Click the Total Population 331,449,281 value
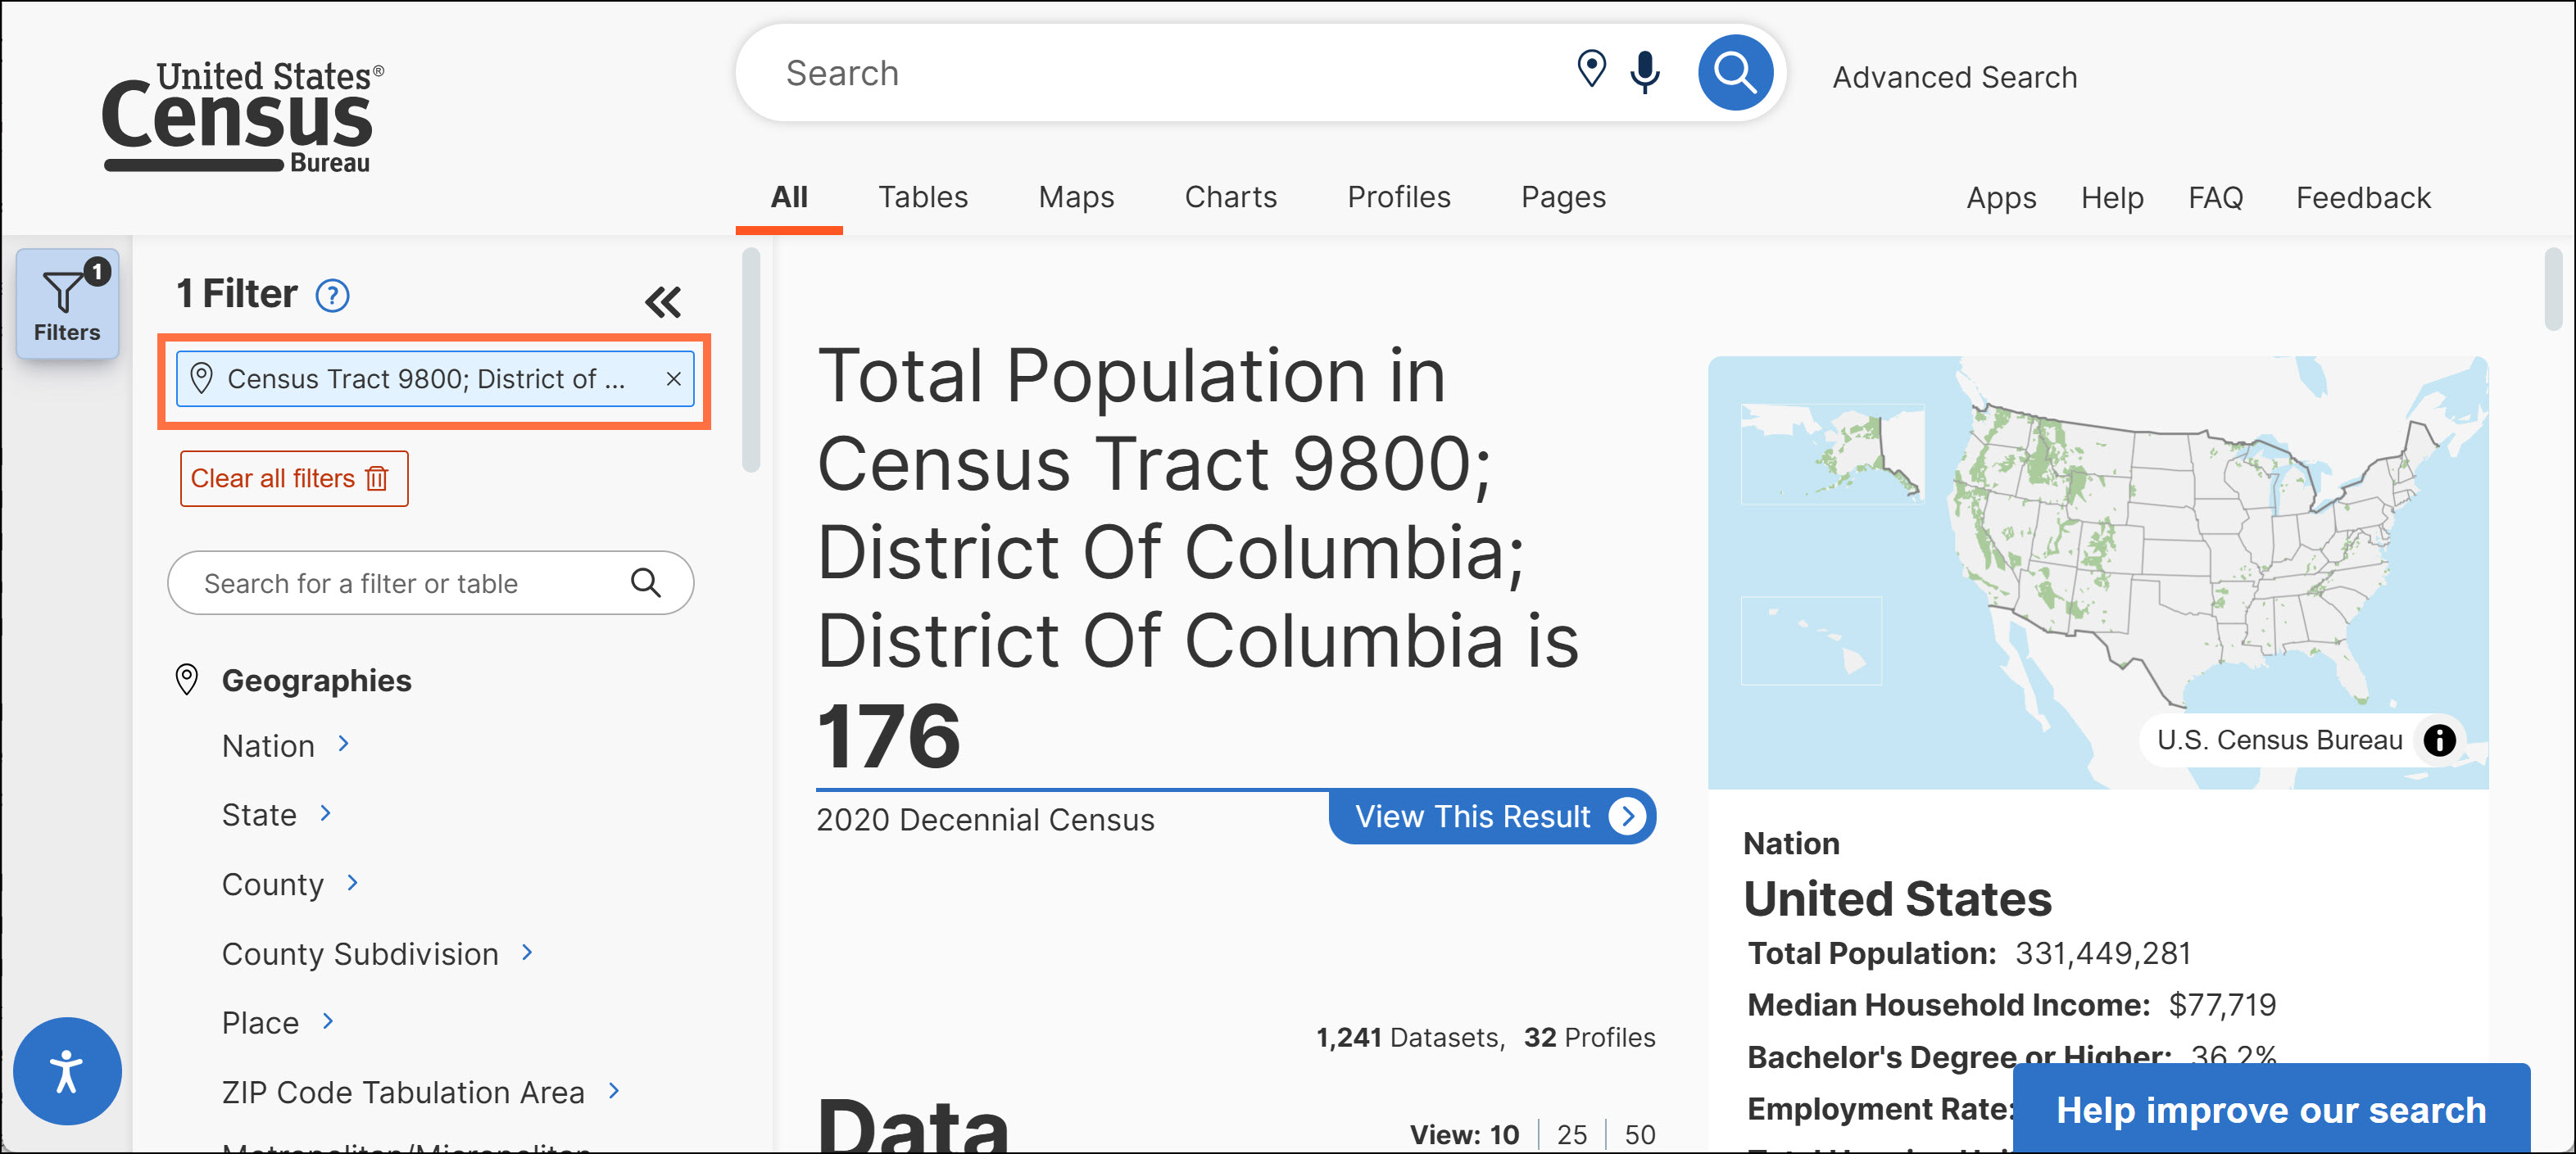 tap(2103, 953)
